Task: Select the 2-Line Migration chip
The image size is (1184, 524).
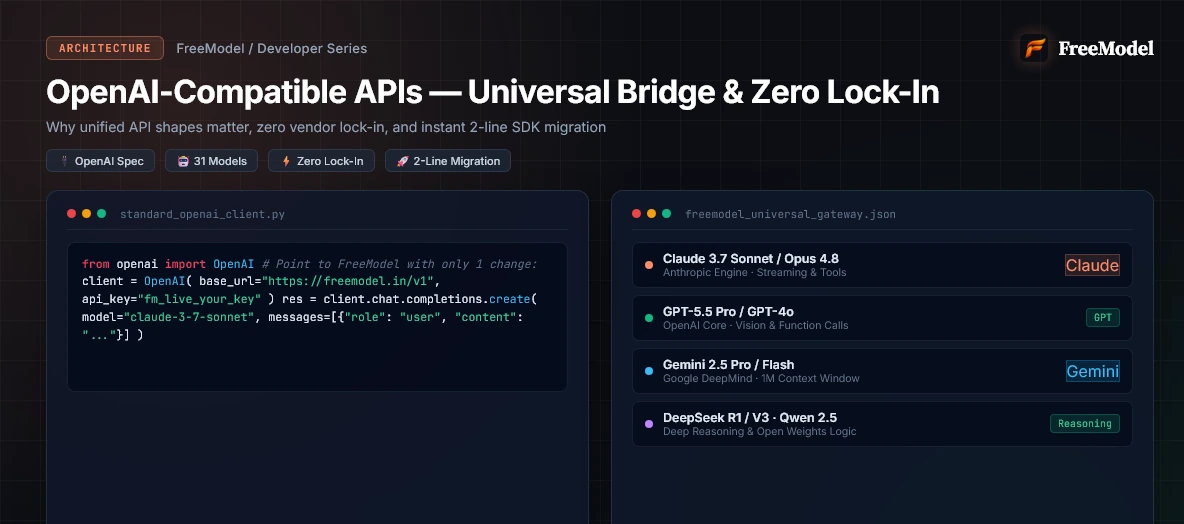Action: coord(448,161)
